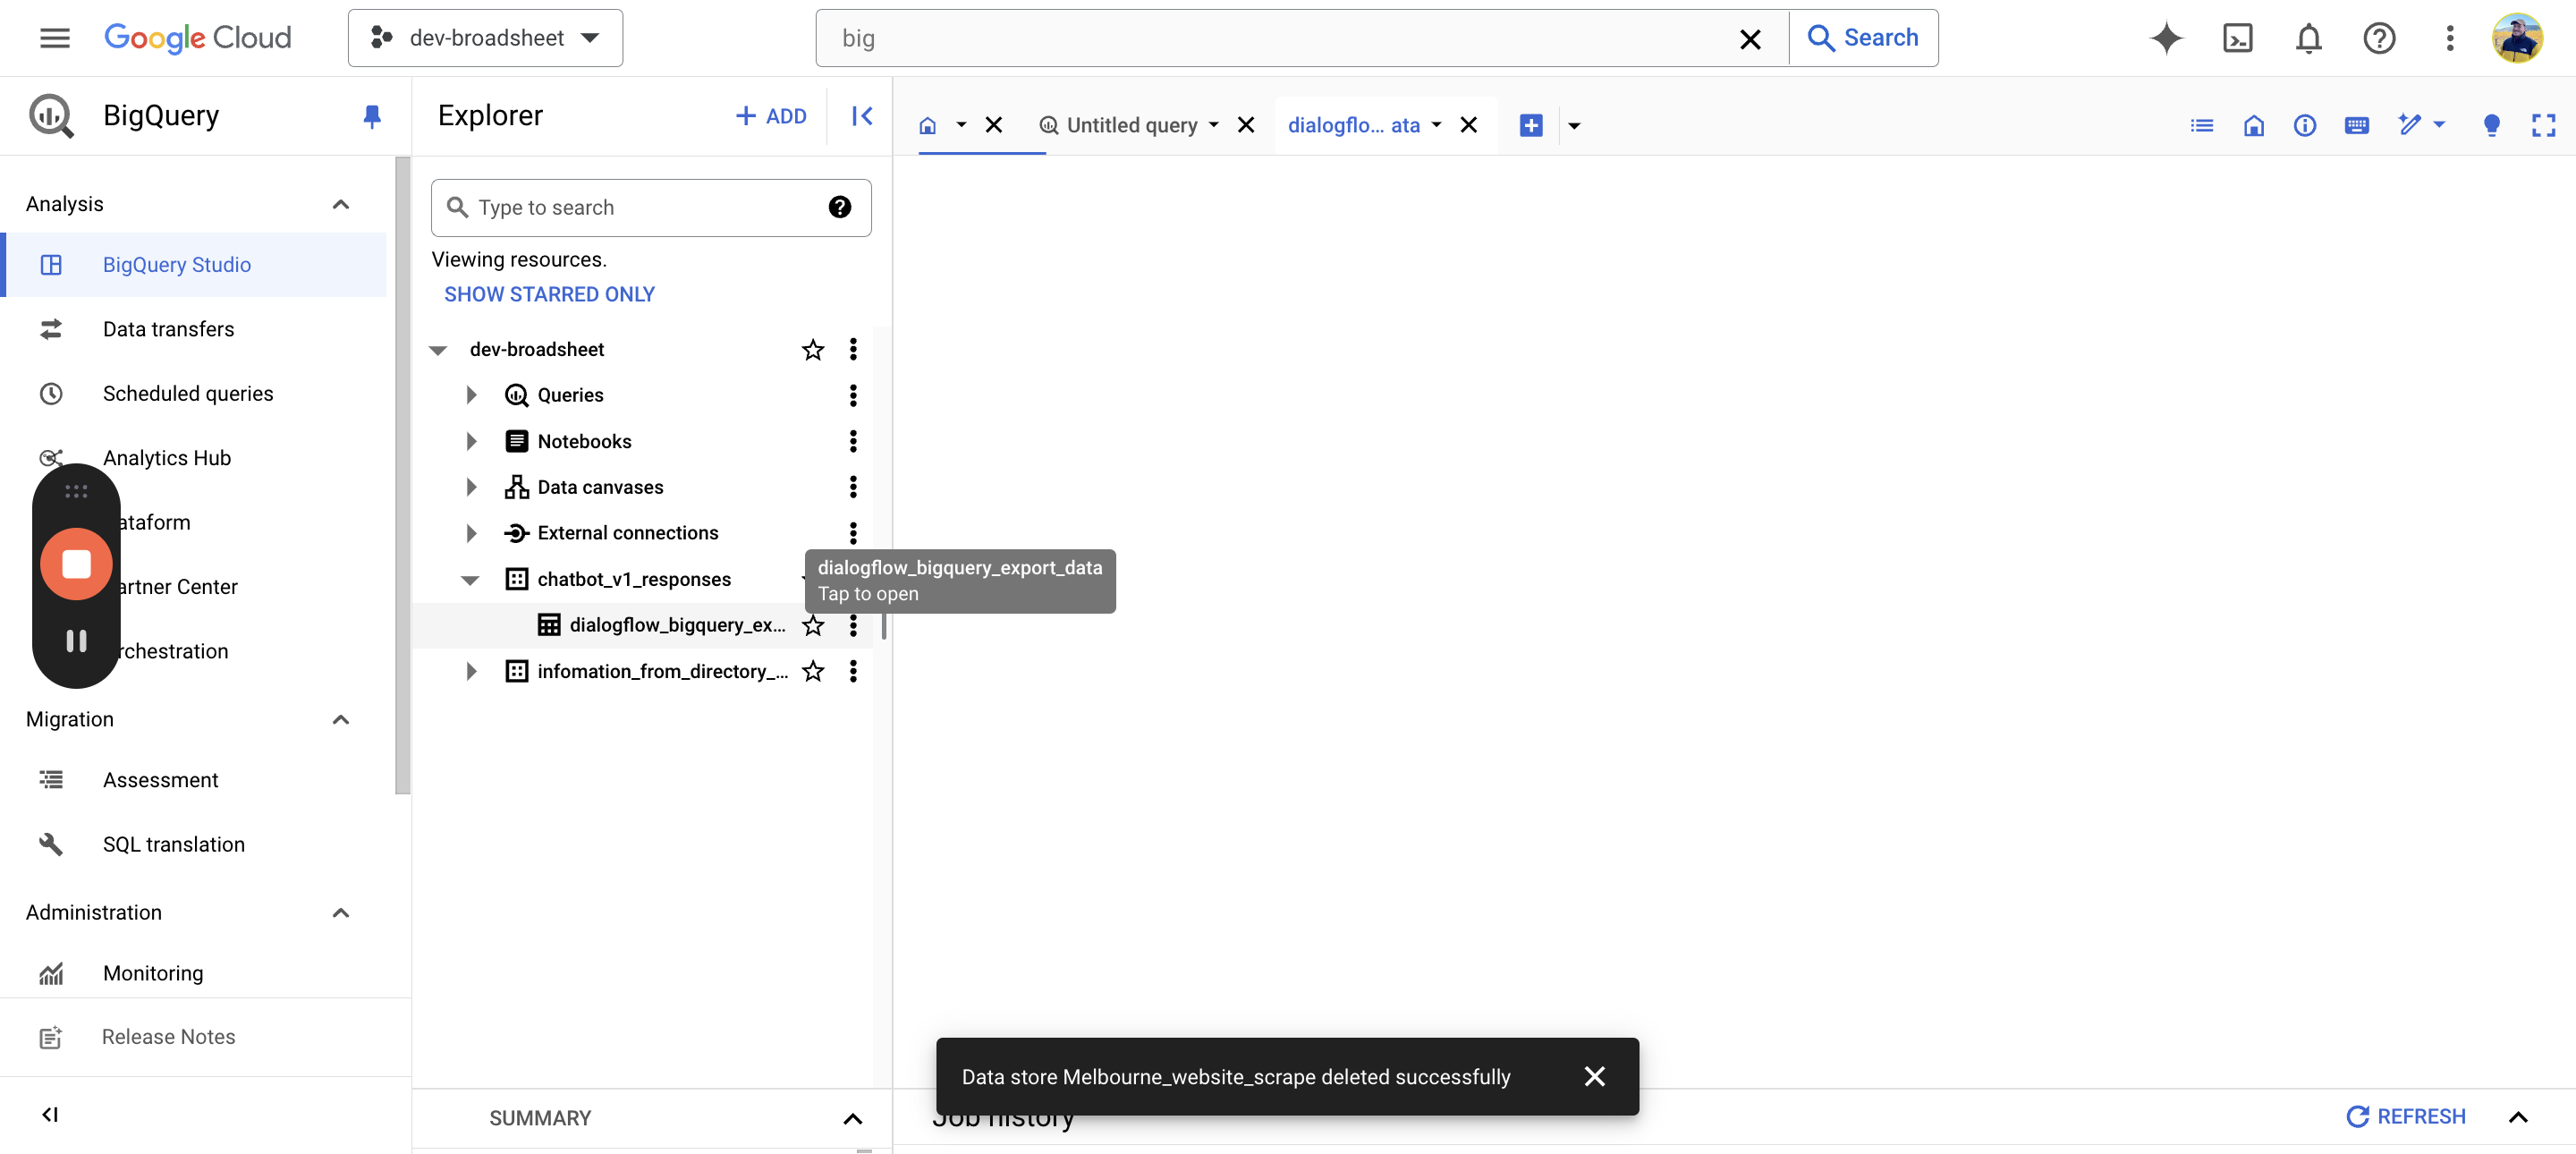This screenshot has width=2576, height=1154.
Task: Select BigQuery Studio in sidebar
Action: tap(195, 264)
